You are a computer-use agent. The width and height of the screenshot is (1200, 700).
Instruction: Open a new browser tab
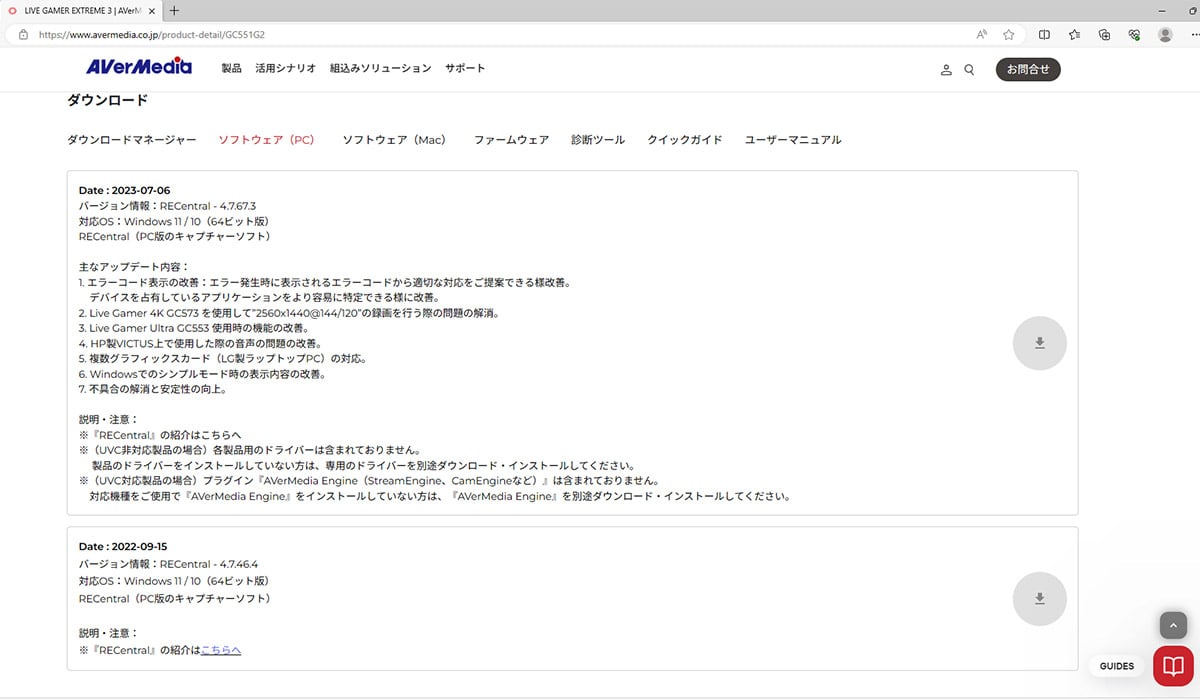(x=174, y=10)
